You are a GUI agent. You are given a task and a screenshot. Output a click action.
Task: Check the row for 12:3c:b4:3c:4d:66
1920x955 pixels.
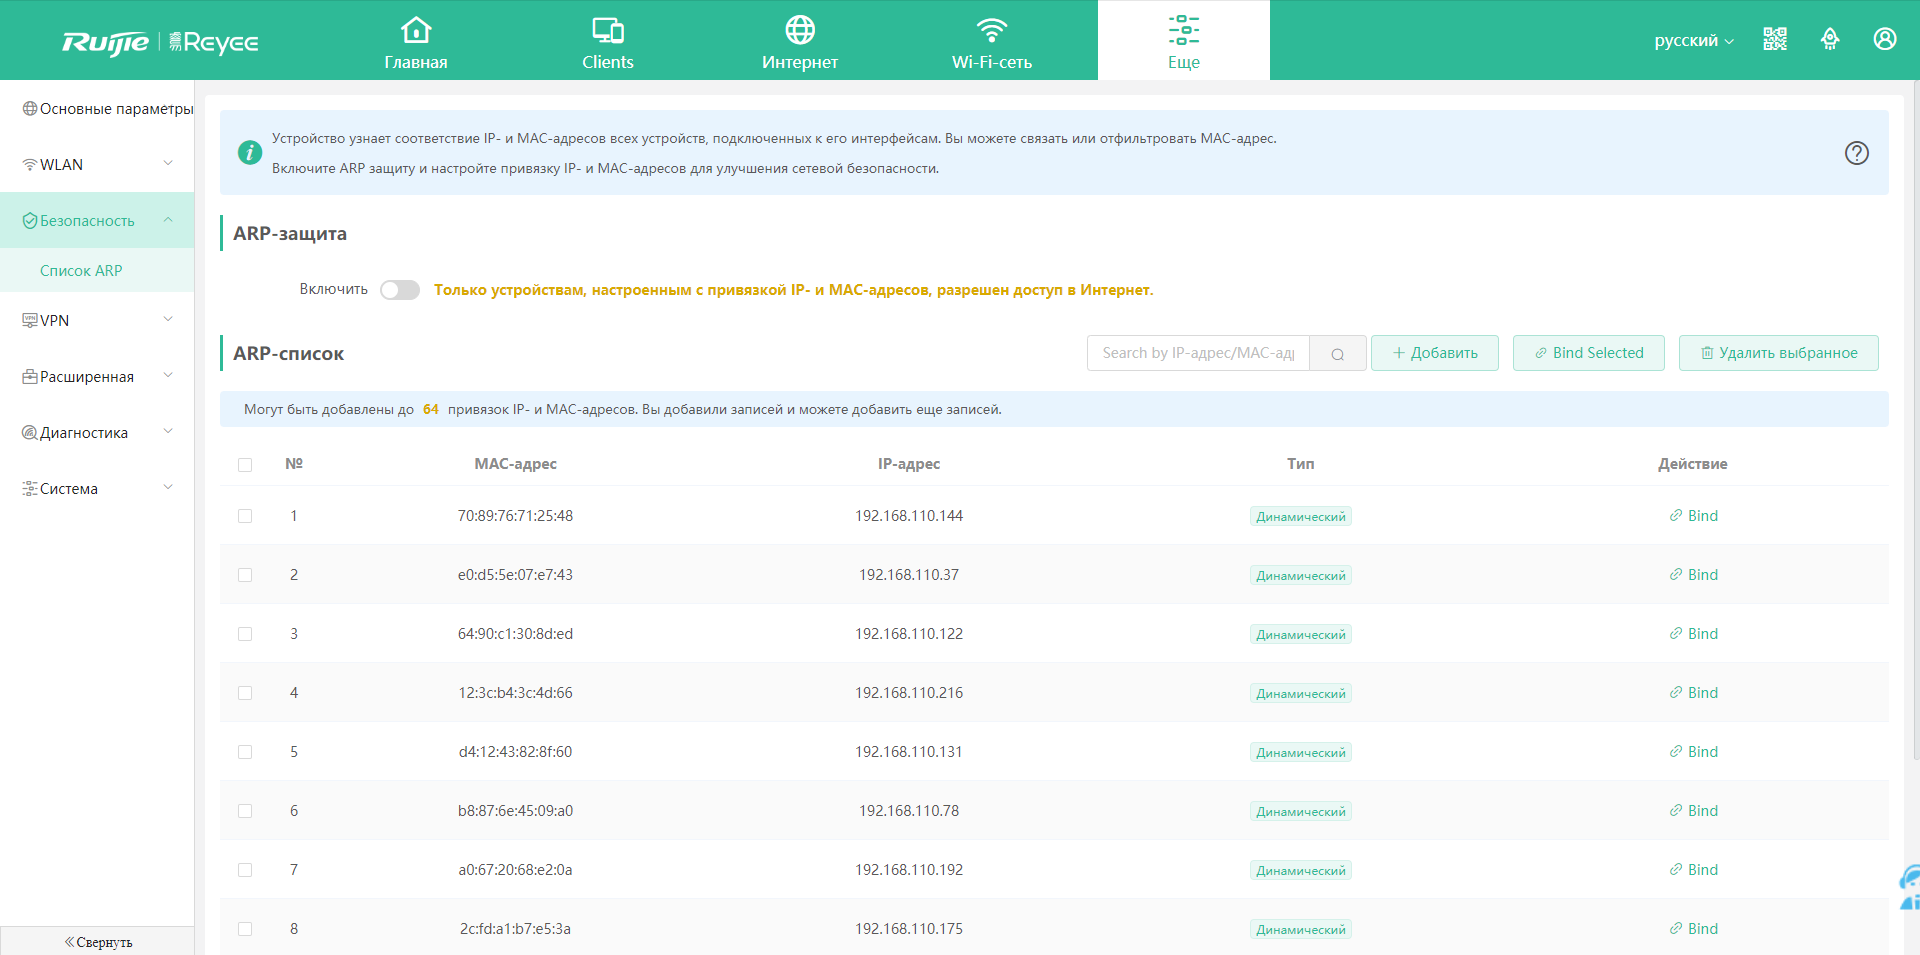point(245,693)
